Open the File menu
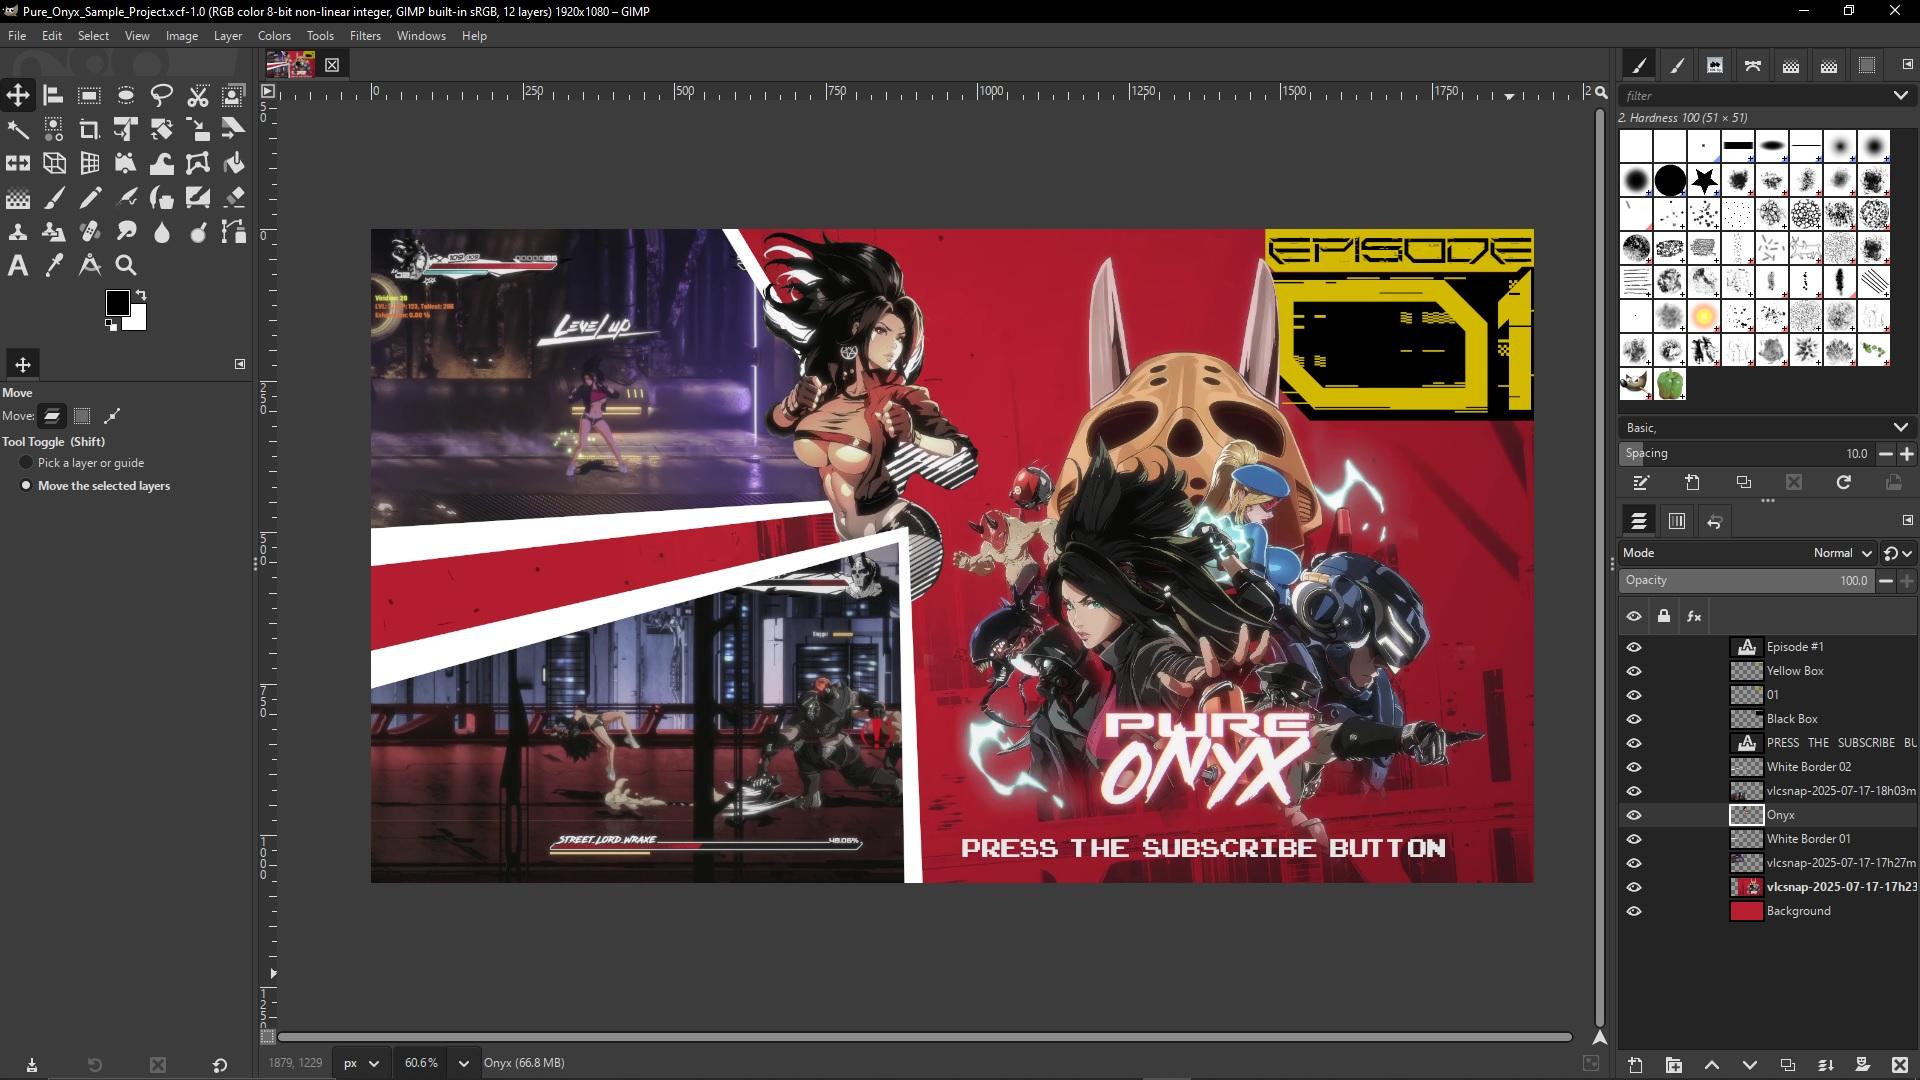1920x1080 pixels. point(17,36)
